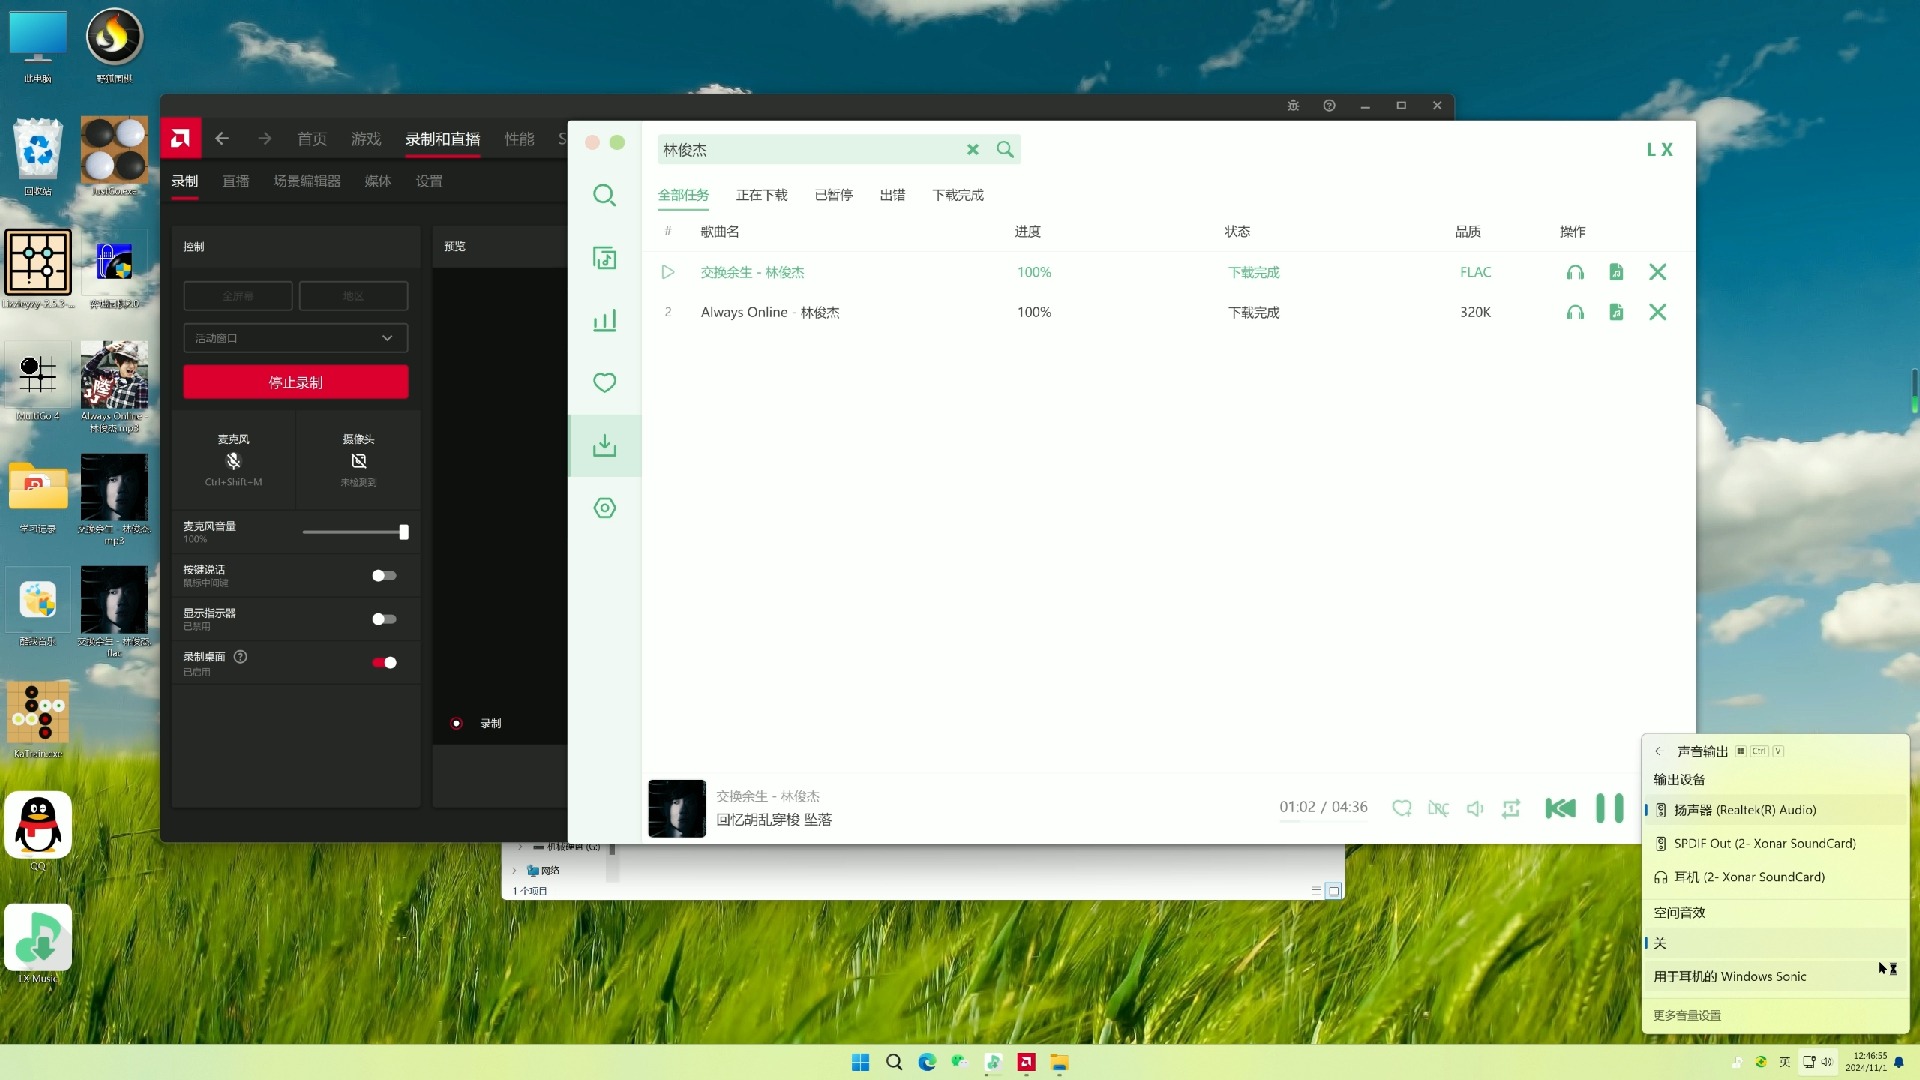Open the 性能 tab in AMD Software

(519, 139)
